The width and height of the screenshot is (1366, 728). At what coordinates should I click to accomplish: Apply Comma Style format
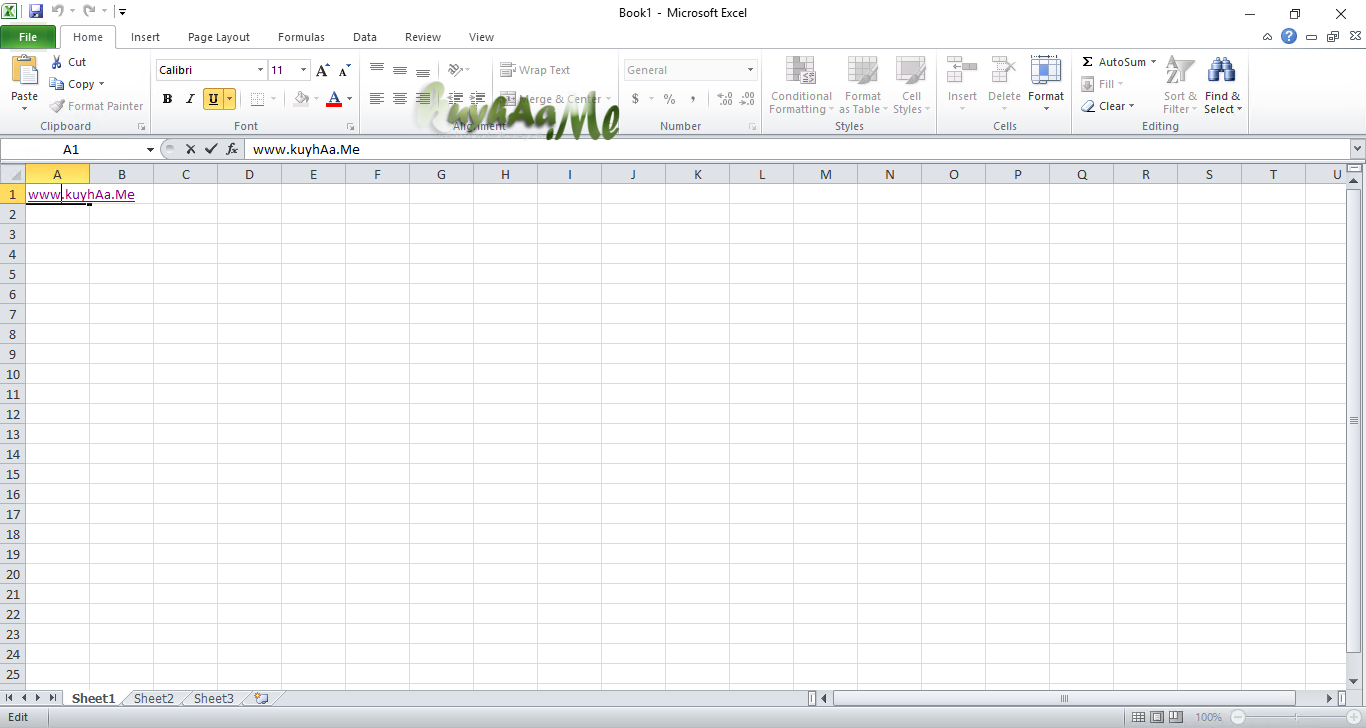coord(693,99)
